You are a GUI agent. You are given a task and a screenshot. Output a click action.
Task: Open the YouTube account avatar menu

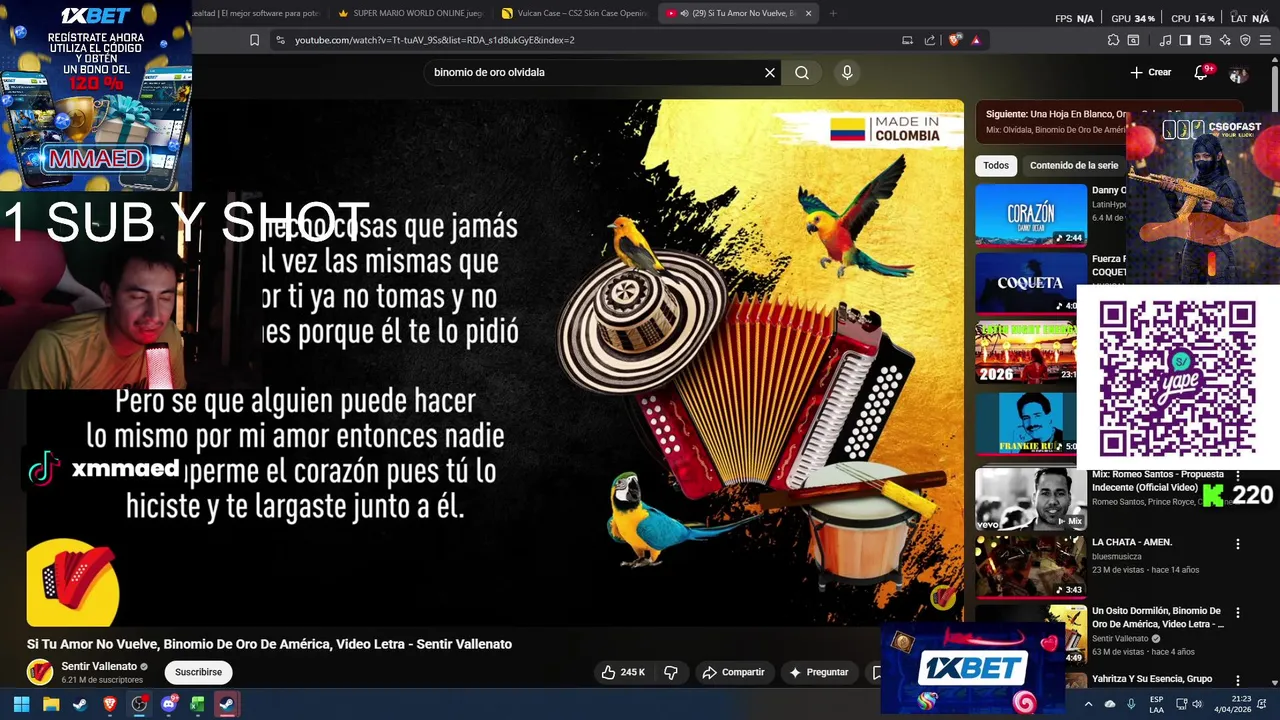pyautogui.click(x=1238, y=74)
